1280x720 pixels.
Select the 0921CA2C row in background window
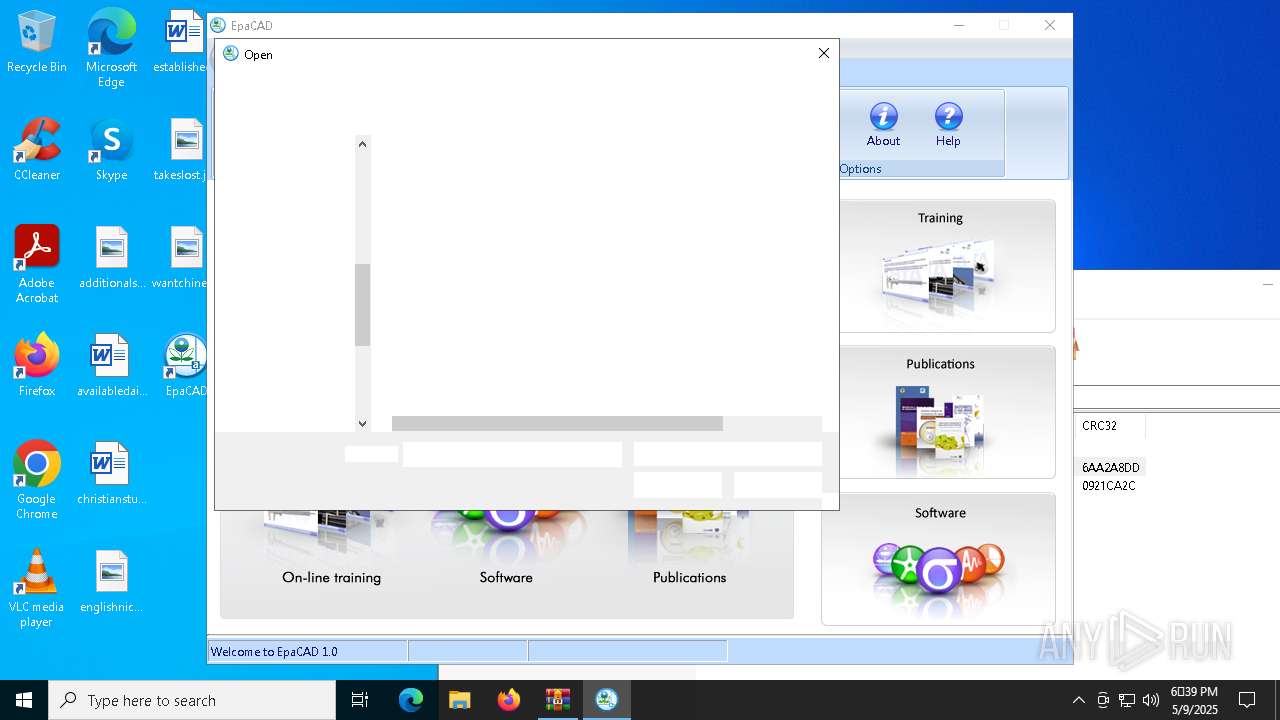[x=1109, y=485]
